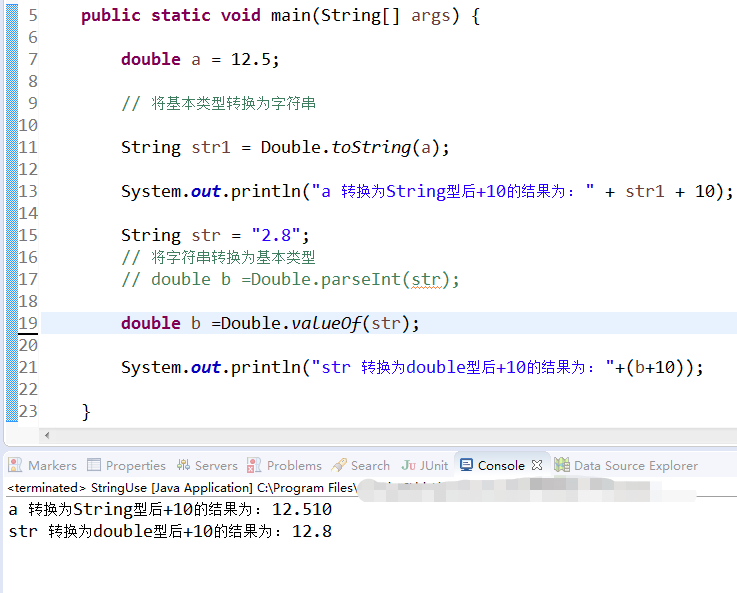
Task: Click the Servers tab icon
Action: (x=183, y=465)
